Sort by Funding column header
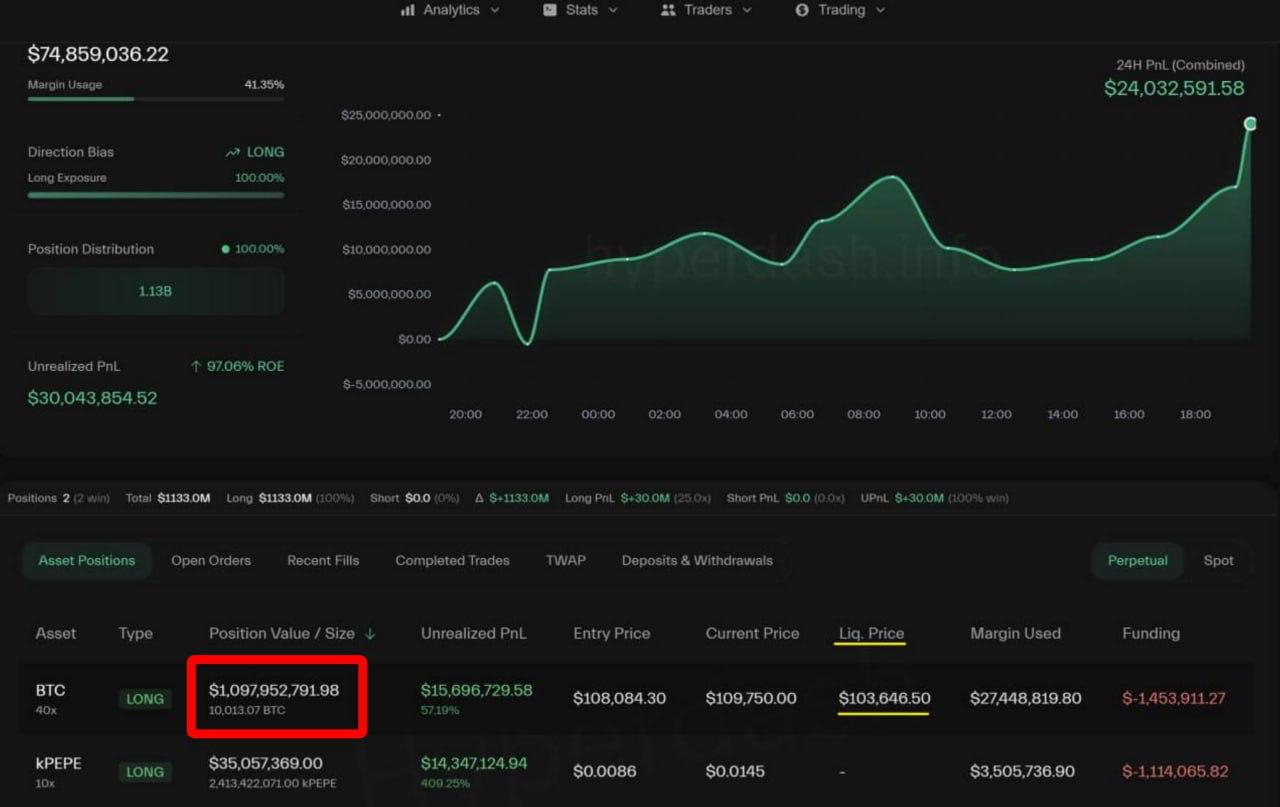 tap(1151, 634)
